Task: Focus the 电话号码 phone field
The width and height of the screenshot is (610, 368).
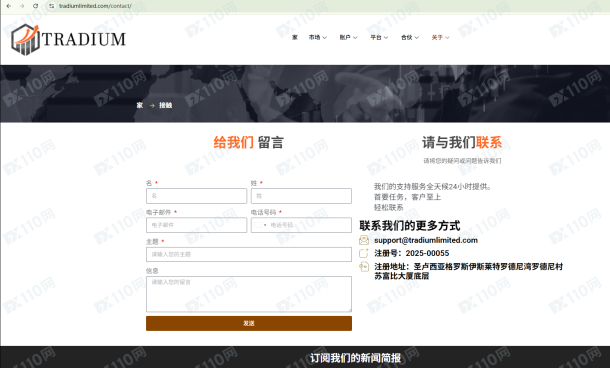Action: pyautogui.click(x=301, y=225)
